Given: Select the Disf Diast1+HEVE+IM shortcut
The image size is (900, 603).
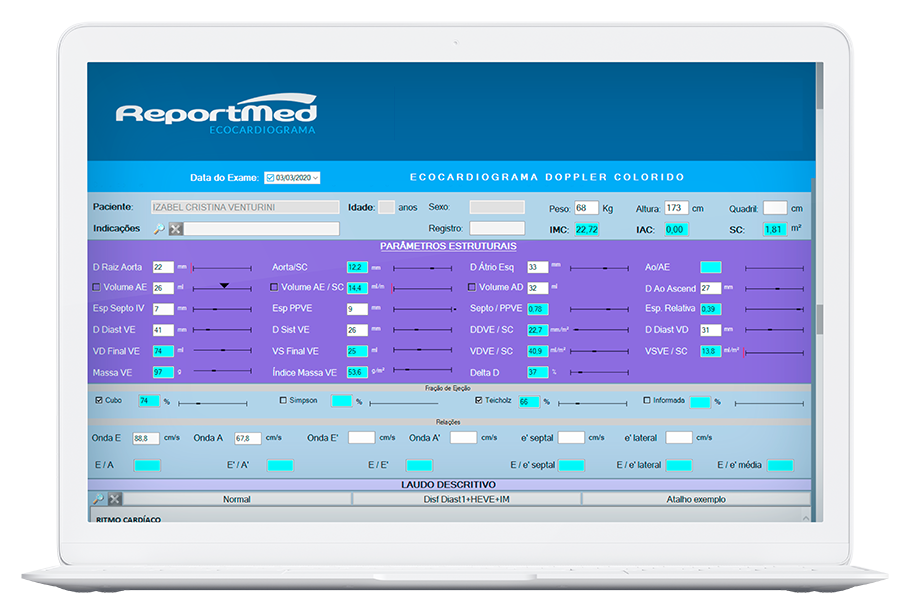Looking at the screenshot, I should (467, 499).
